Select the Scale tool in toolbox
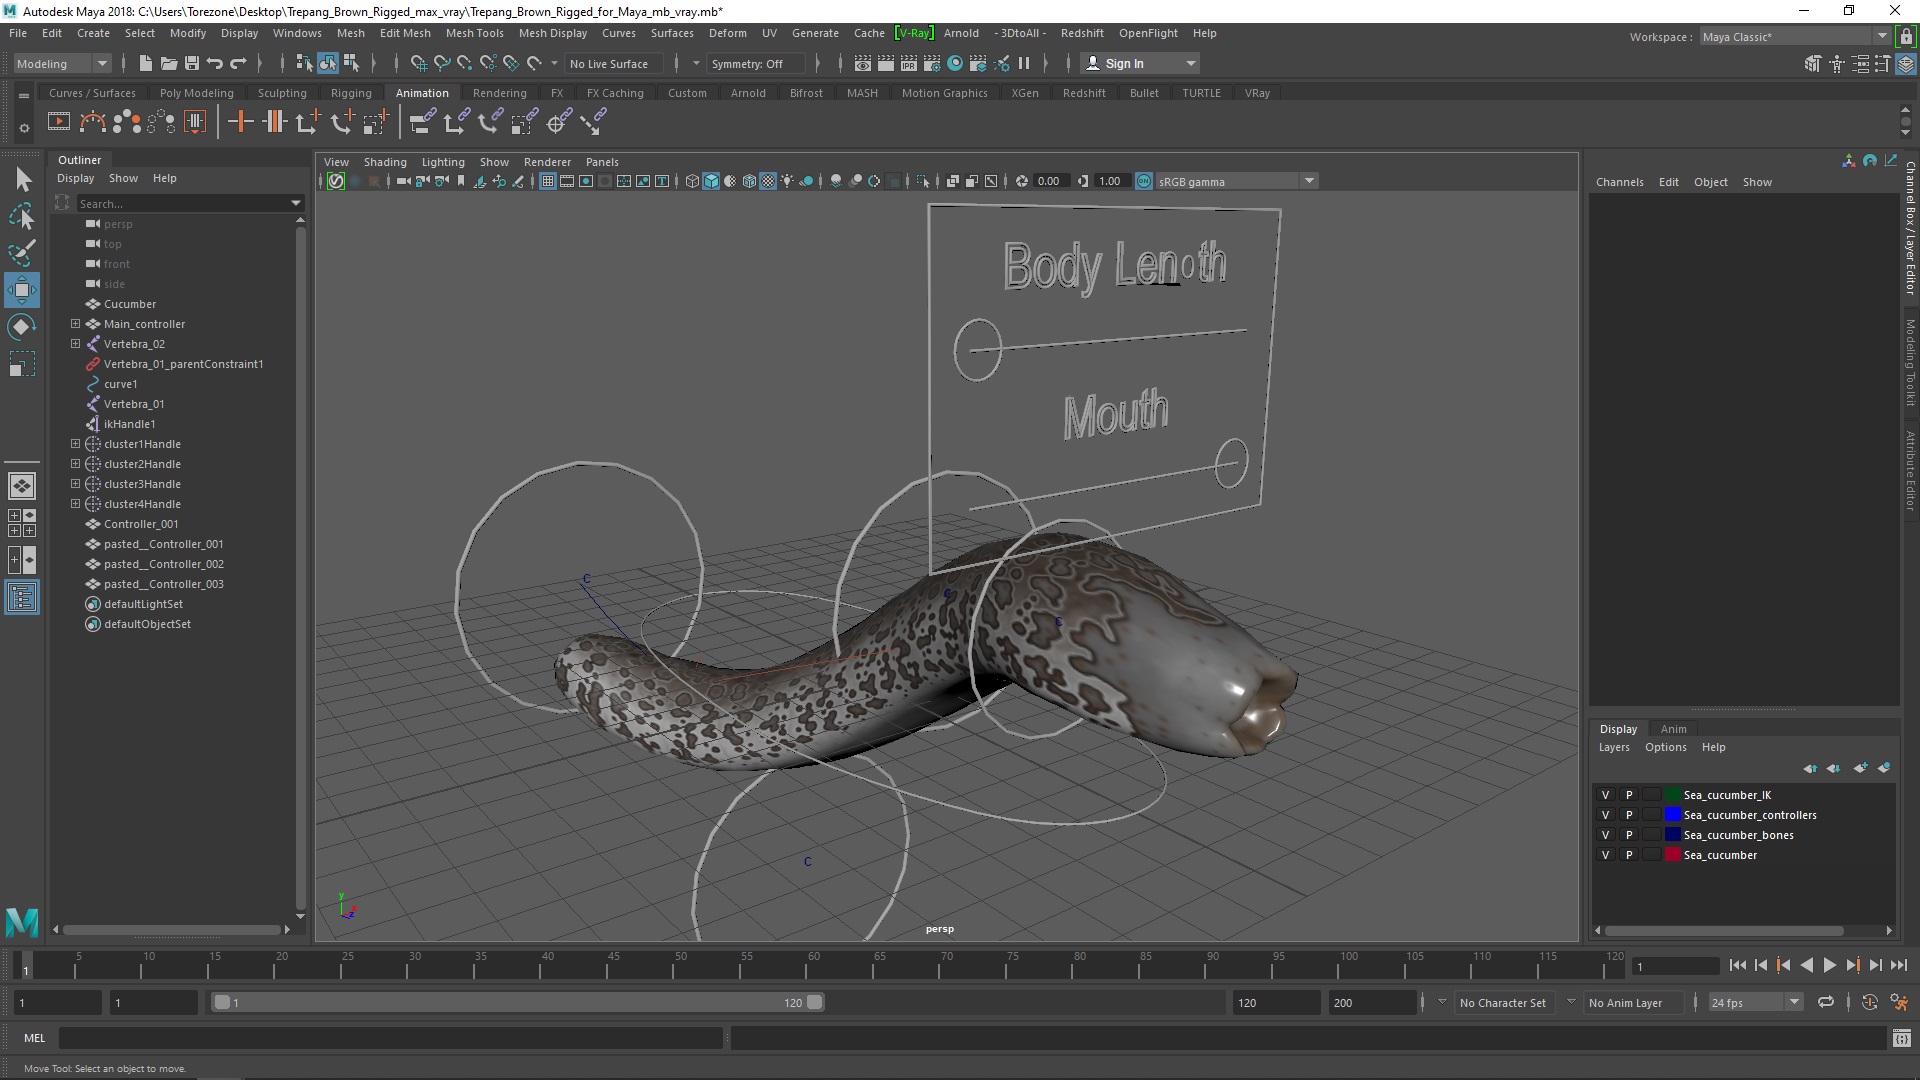The height and width of the screenshot is (1080, 1920). (22, 364)
